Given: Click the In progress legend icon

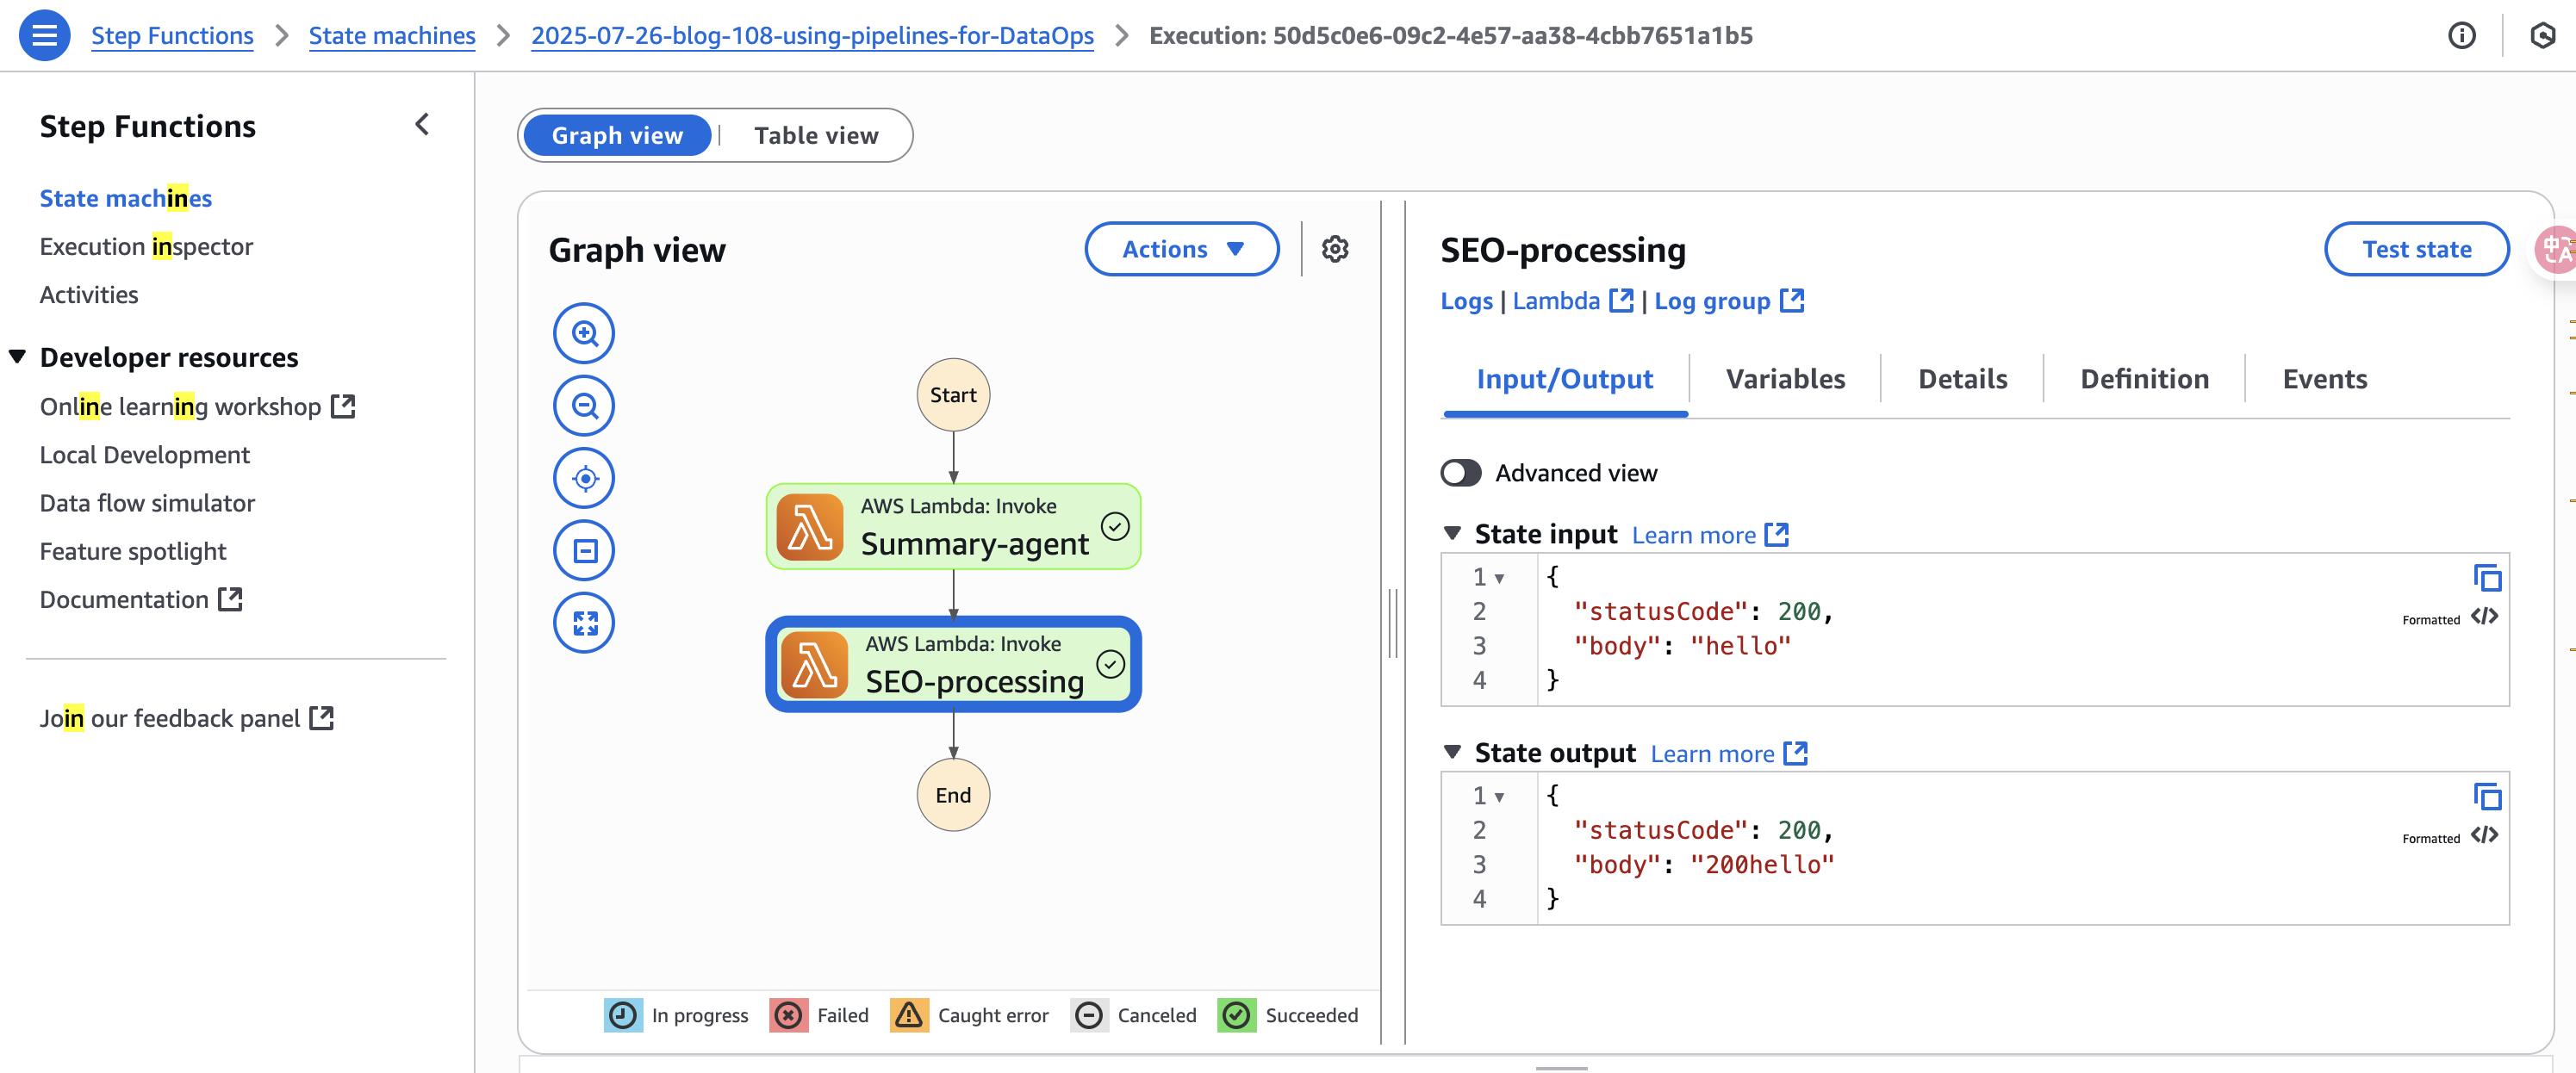Looking at the screenshot, I should point(623,1015).
